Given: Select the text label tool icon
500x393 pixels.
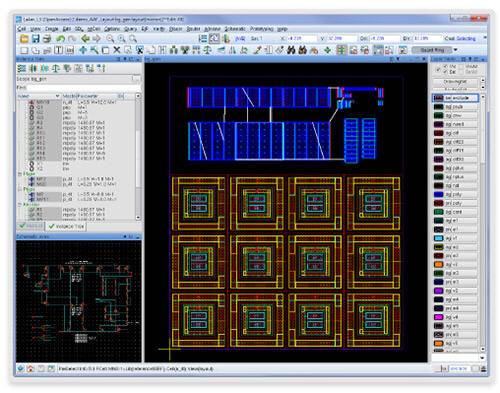Looking at the screenshot, I should point(58,50).
